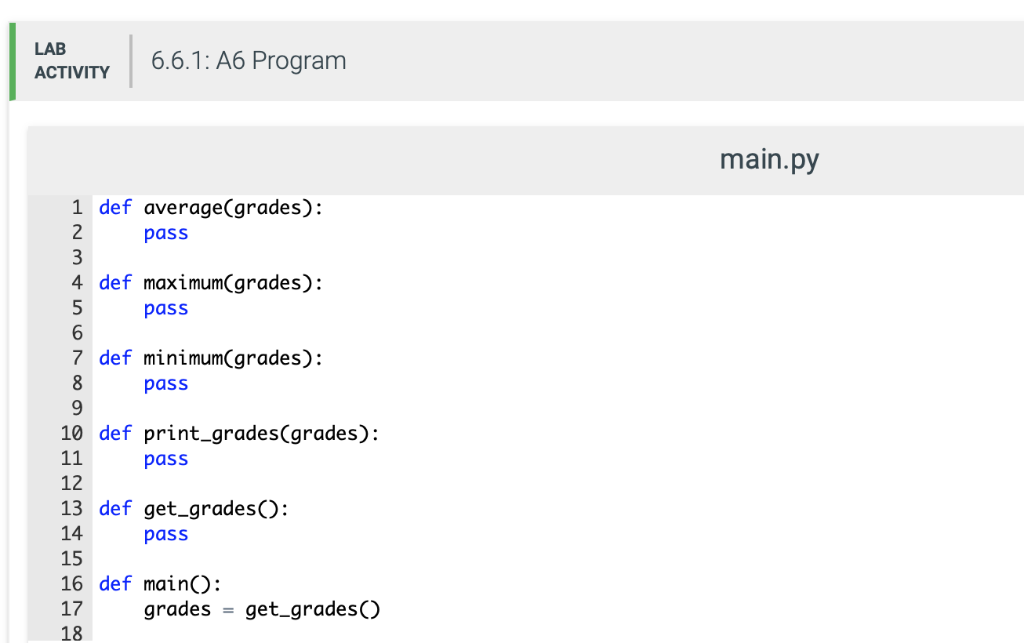Click the pass statement on line 14

click(165, 533)
